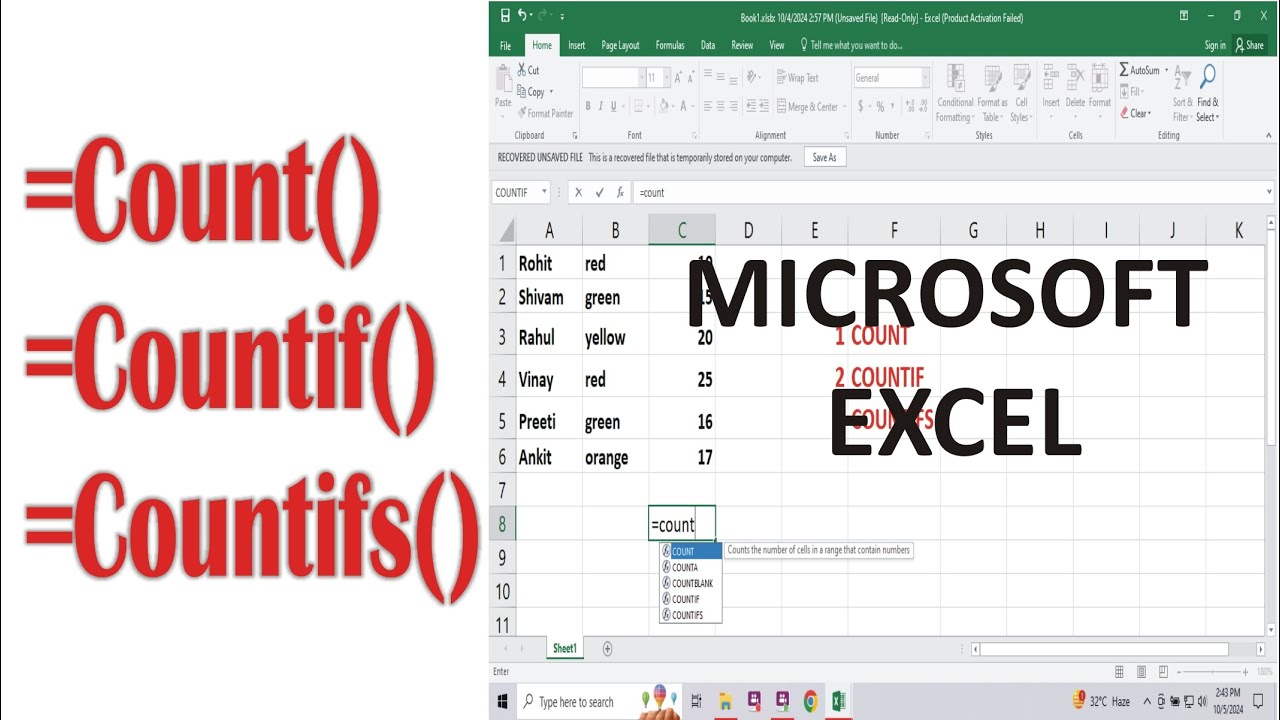Screen dimensions: 1280x720
Task: Click the Format as Table icon
Action: [992, 79]
